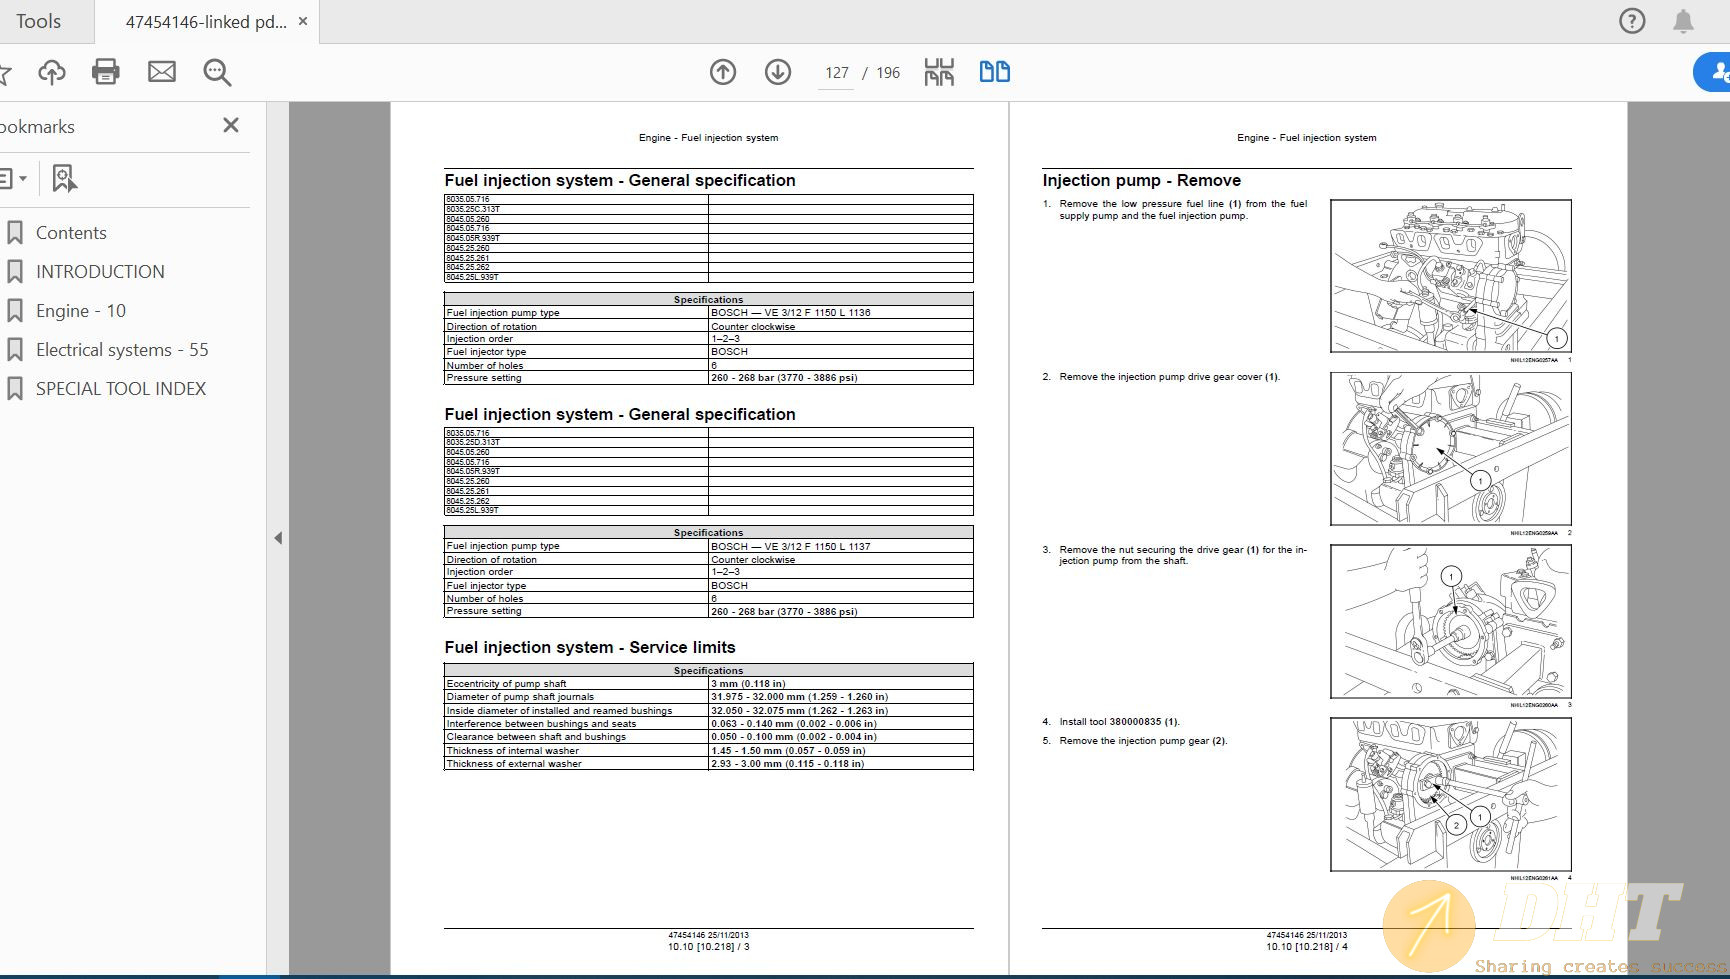This screenshot has width=1730, height=979.
Task: Print the document using printer icon
Action: (x=106, y=72)
